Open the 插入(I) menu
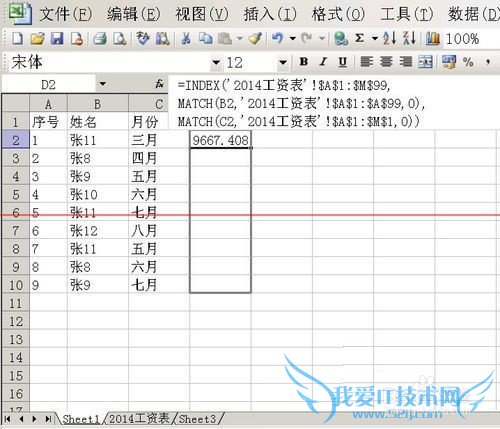 click(x=270, y=14)
